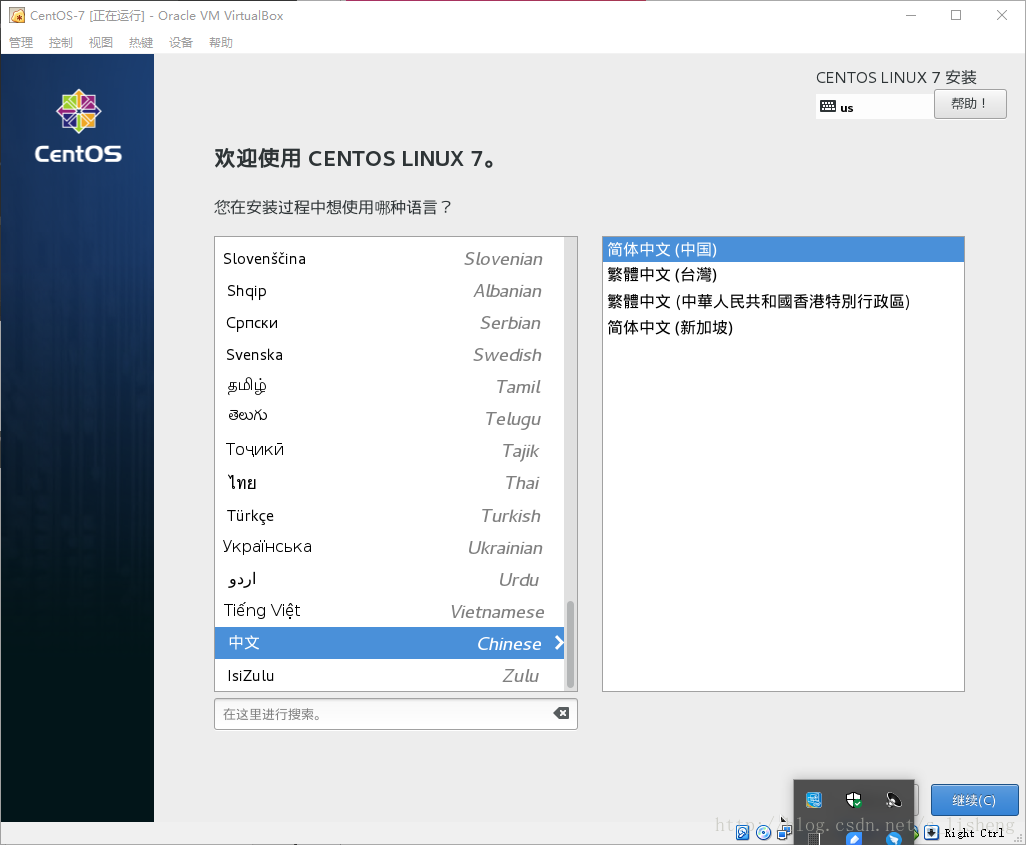
Task: Choose locale 繁體中文 (中華人民共和國香港特別行政區)
Action: 783,301
